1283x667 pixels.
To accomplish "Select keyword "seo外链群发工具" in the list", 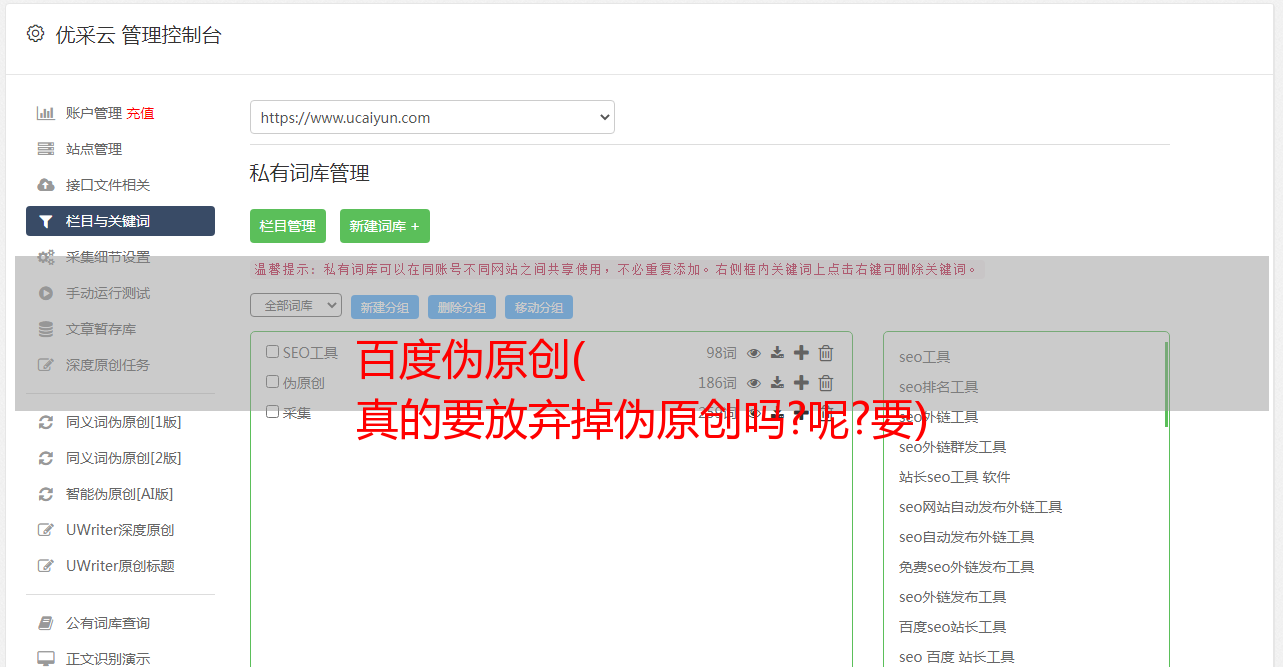I will tap(953, 447).
